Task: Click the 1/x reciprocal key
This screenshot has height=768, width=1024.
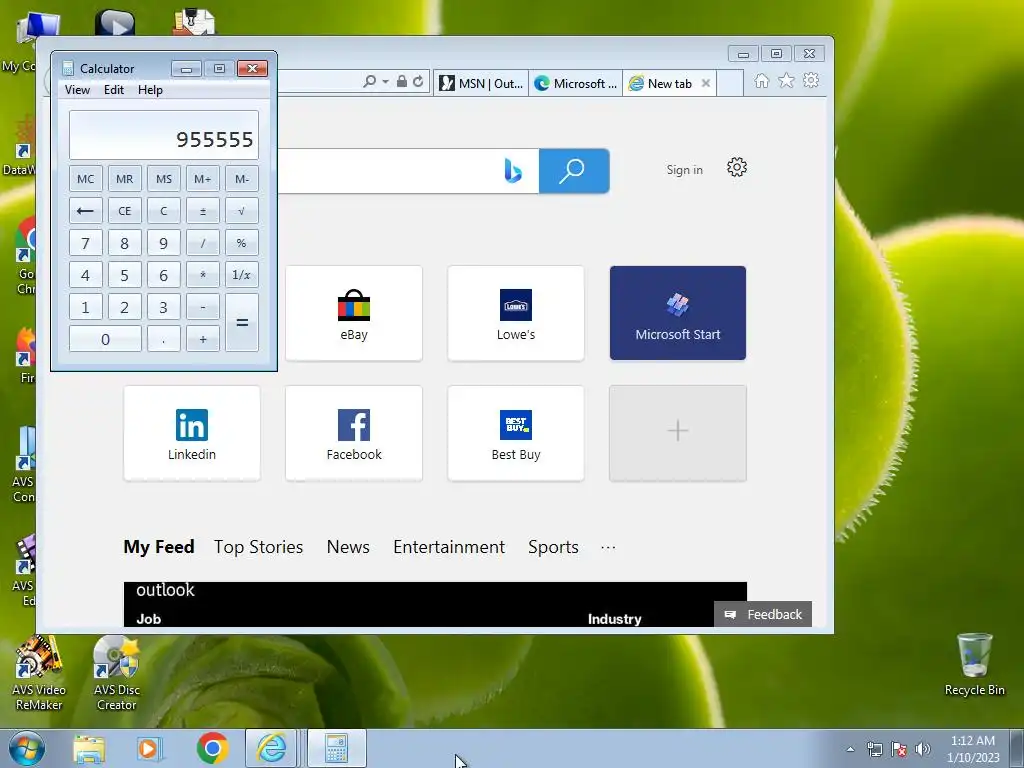Action: [242, 275]
